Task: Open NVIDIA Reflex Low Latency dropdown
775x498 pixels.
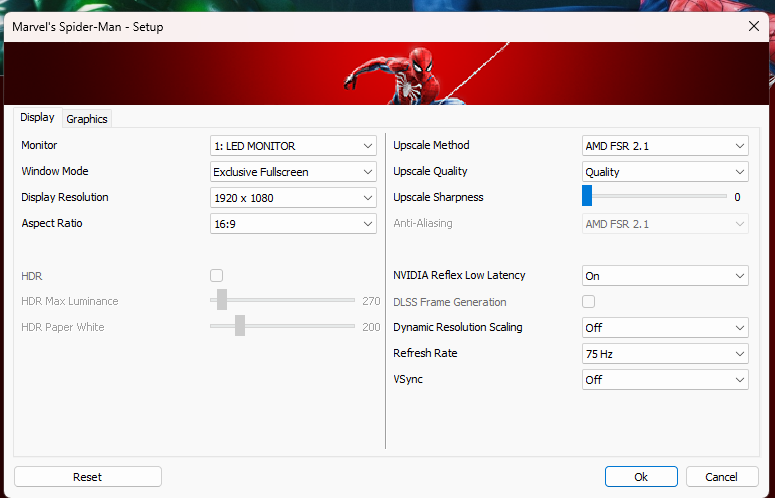Action: click(x=665, y=276)
